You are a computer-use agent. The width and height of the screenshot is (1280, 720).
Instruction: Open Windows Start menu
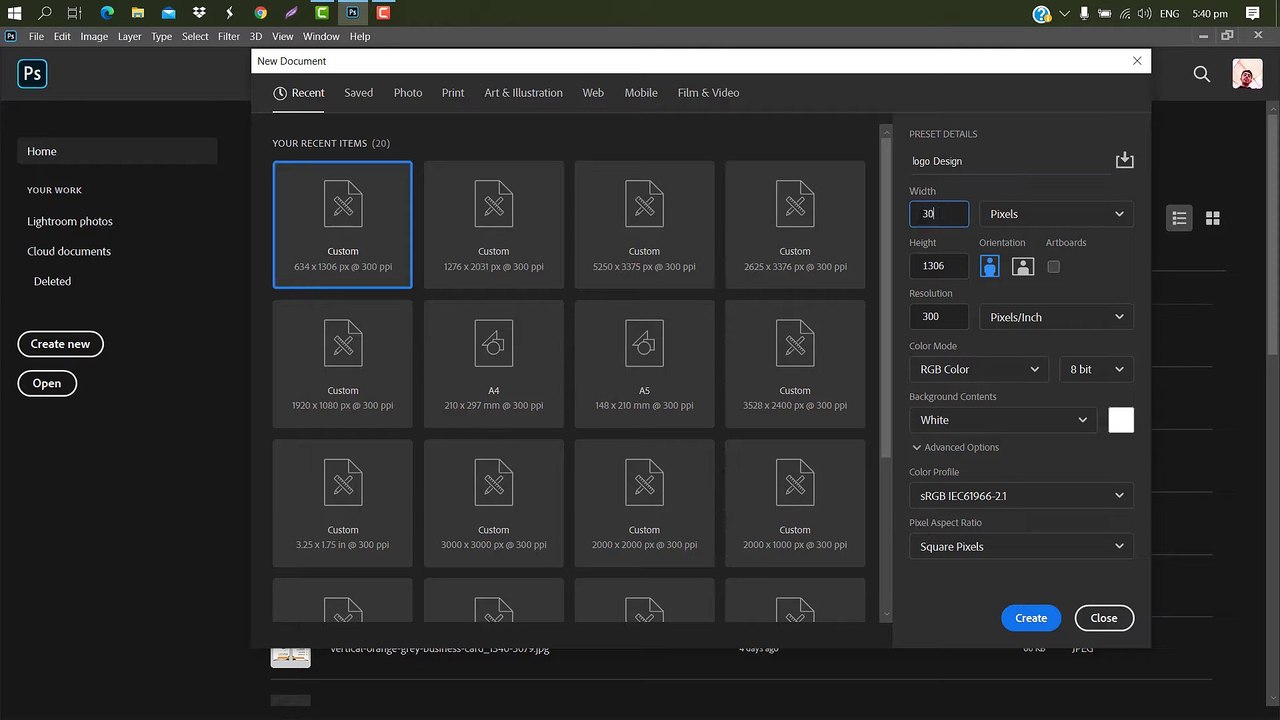click(x=14, y=13)
